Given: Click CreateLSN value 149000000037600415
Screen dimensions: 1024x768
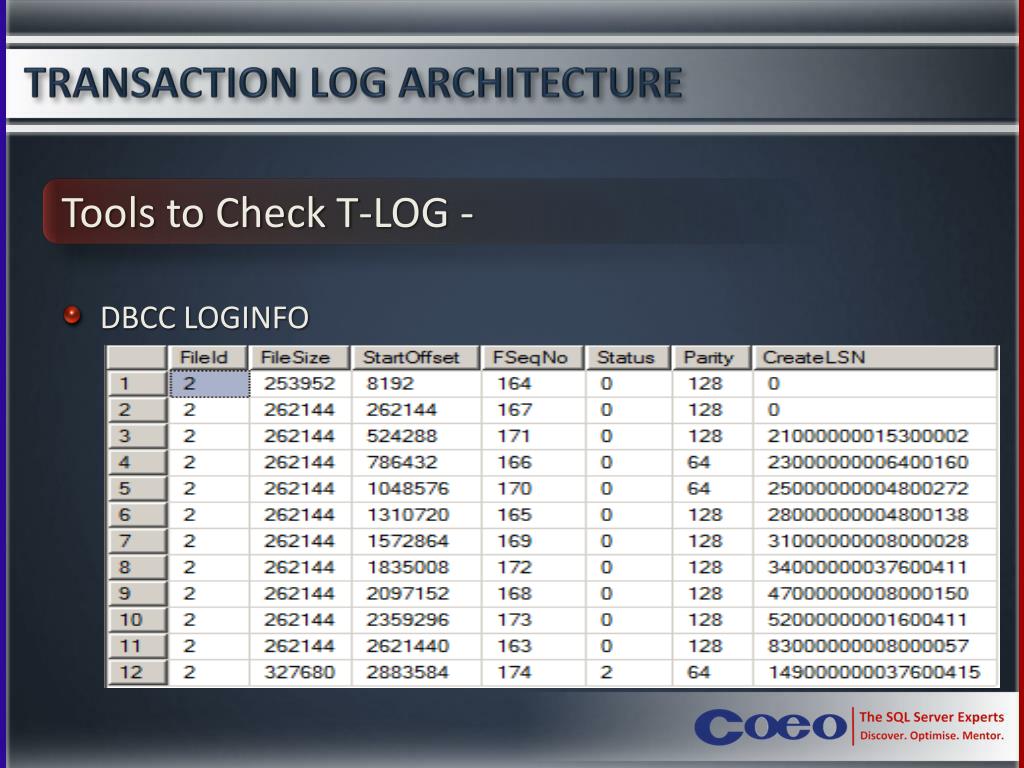Looking at the screenshot, I should pyautogui.click(x=874, y=672).
